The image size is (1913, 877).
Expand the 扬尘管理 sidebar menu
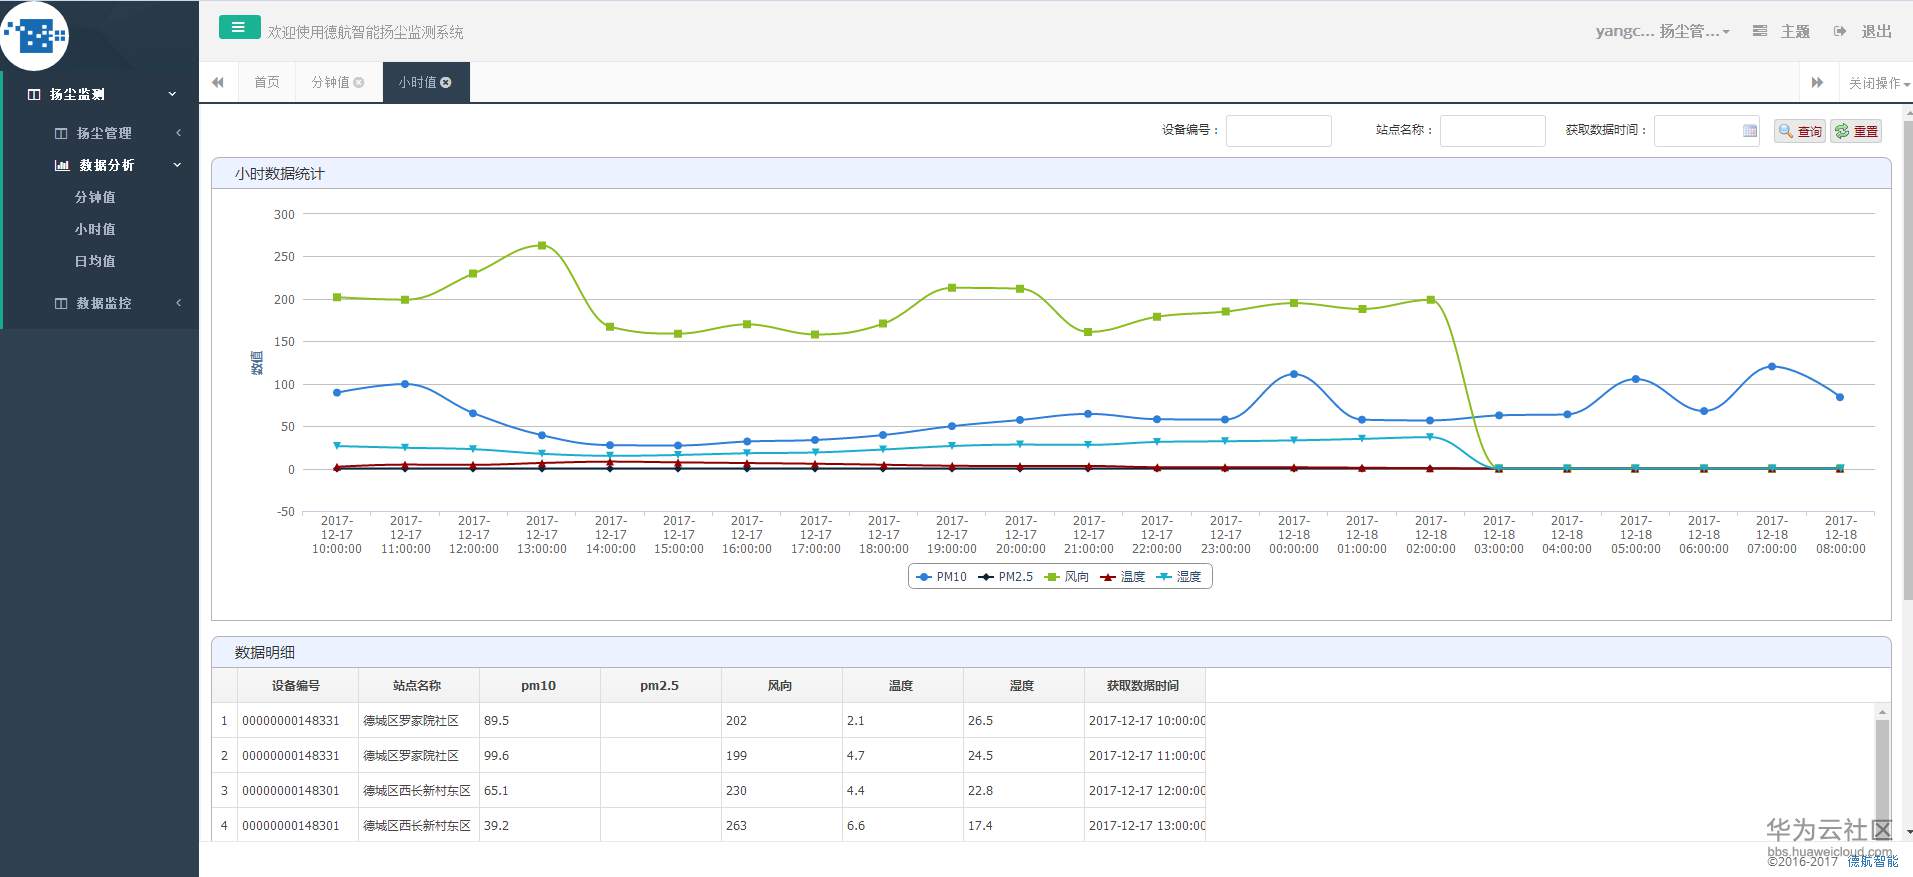click(104, 133)
